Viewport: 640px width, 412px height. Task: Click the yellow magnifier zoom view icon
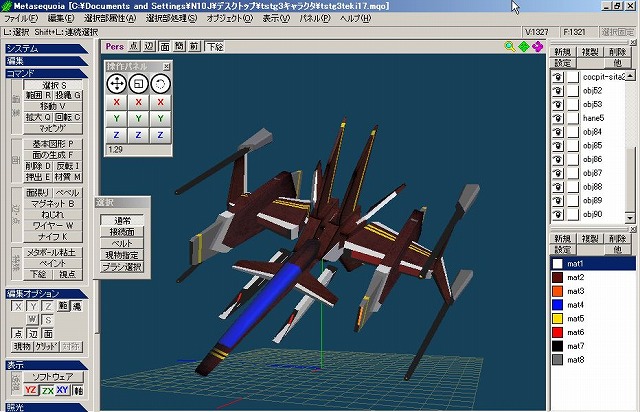(510, 47)
